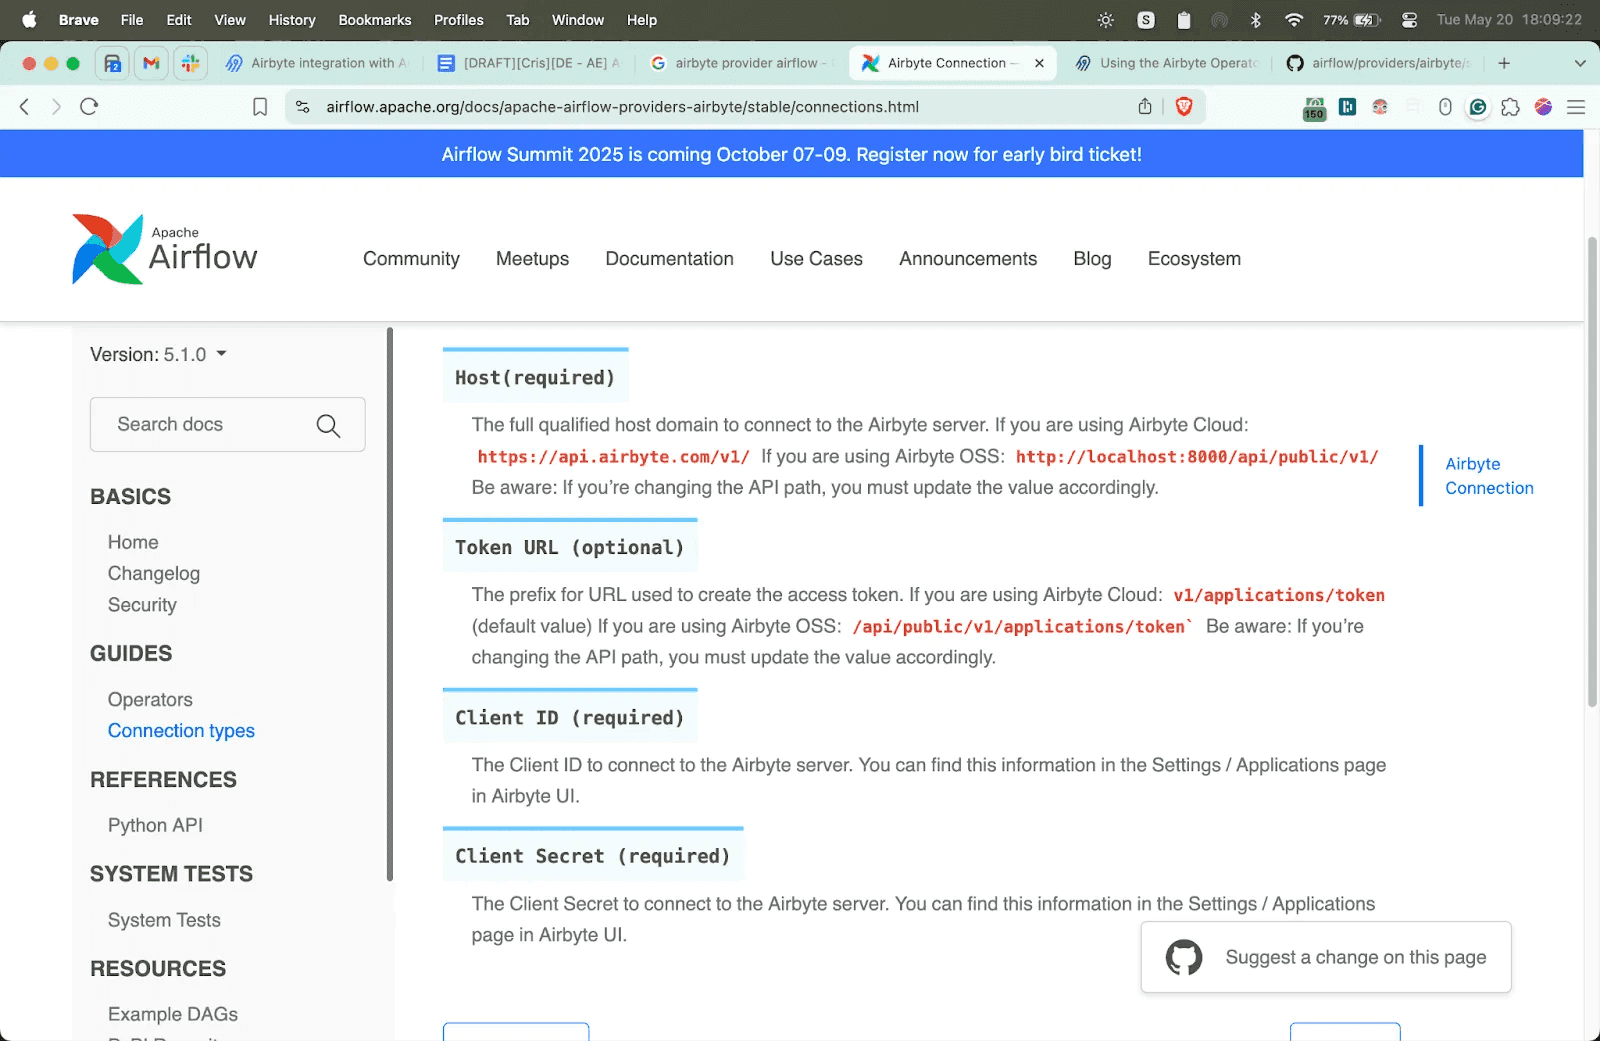This screenshot has height=1041, width=1600.
Task: Click Suggest a change on this page
Action: coord(1326,957)
